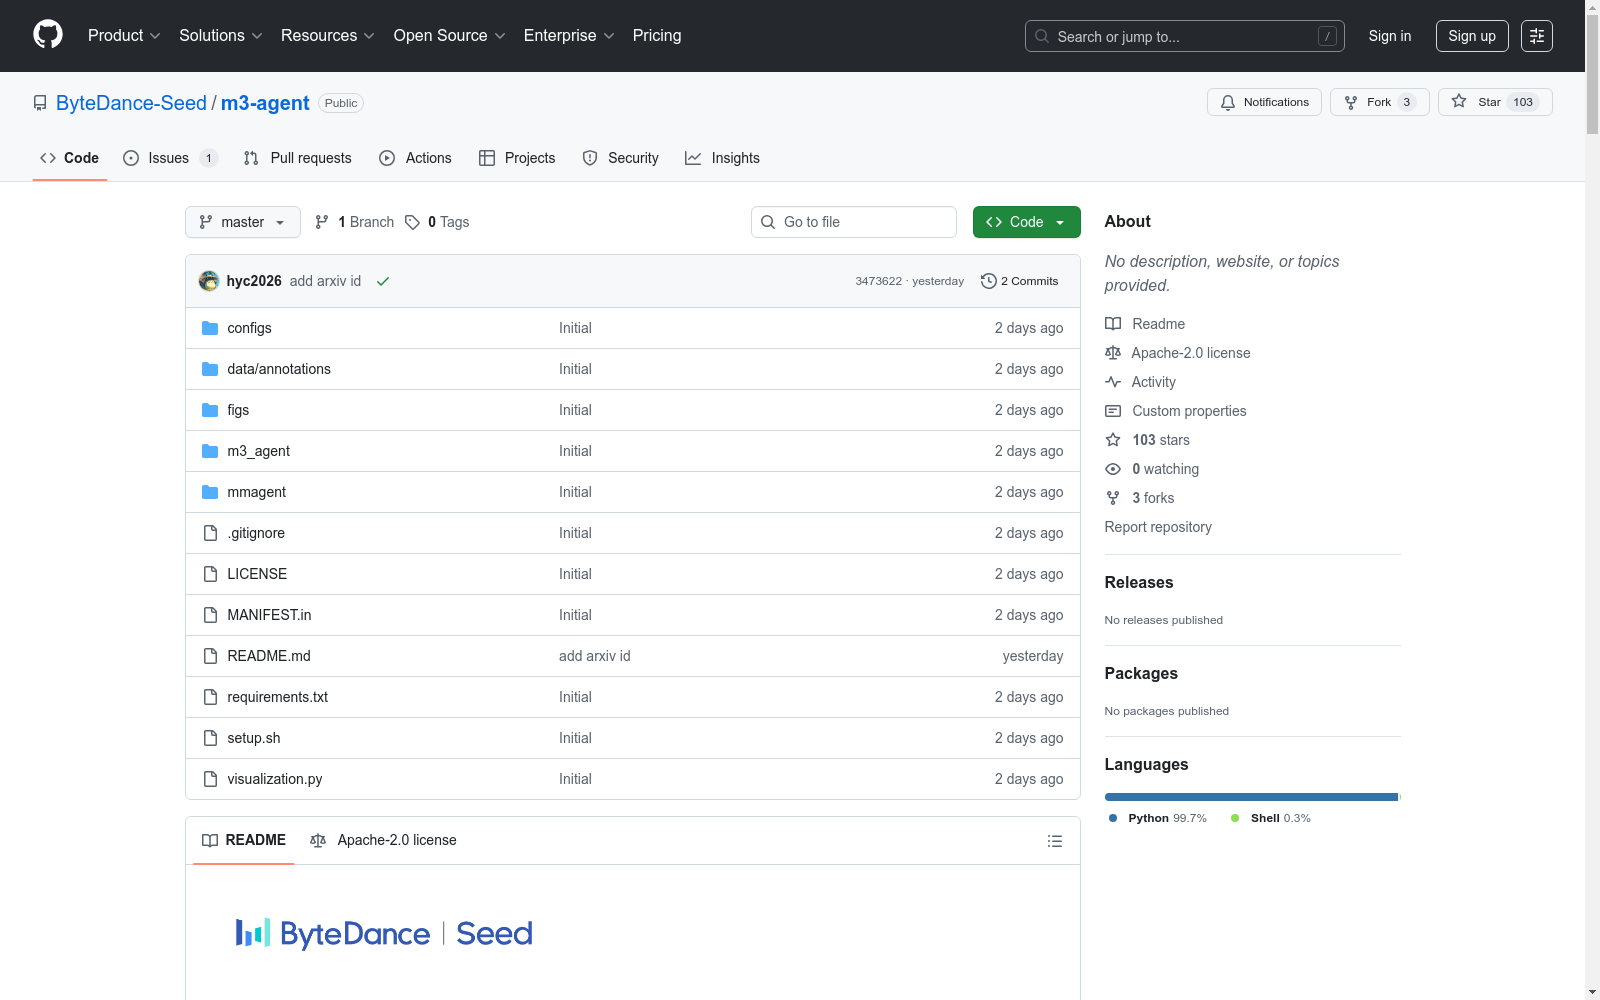Screen dimensions: 1600x1000
Task: Open the Pull requests tab
Action: click(298, 158)
